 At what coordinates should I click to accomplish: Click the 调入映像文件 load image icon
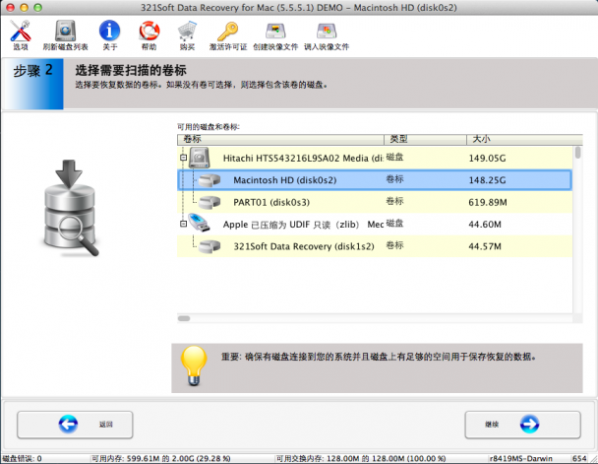pyautogui.click(x=326, y=31)
